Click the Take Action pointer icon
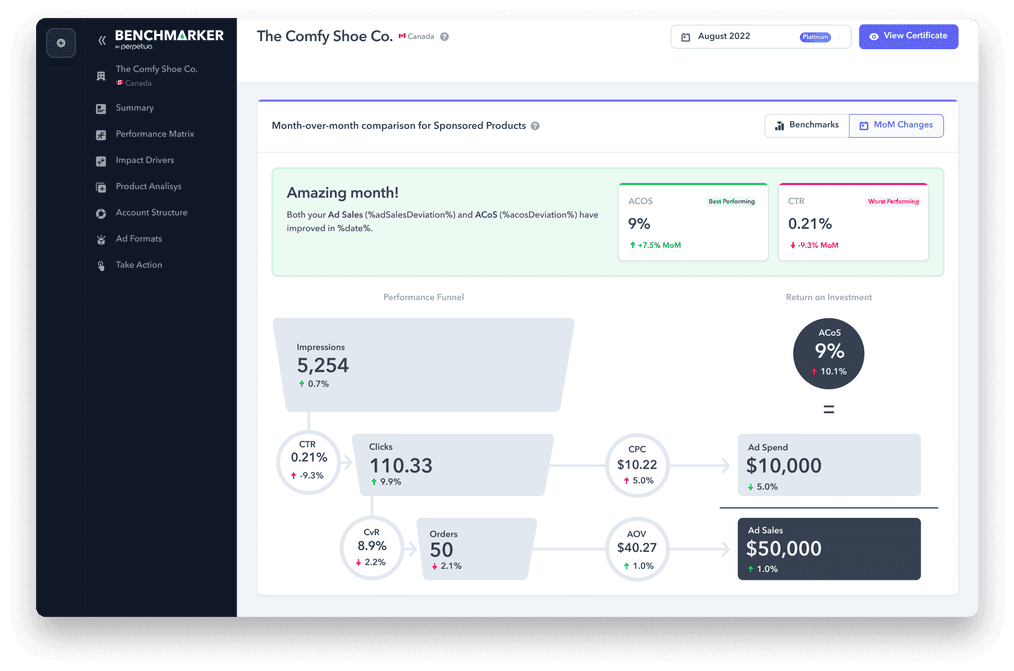 coord(101,266)
